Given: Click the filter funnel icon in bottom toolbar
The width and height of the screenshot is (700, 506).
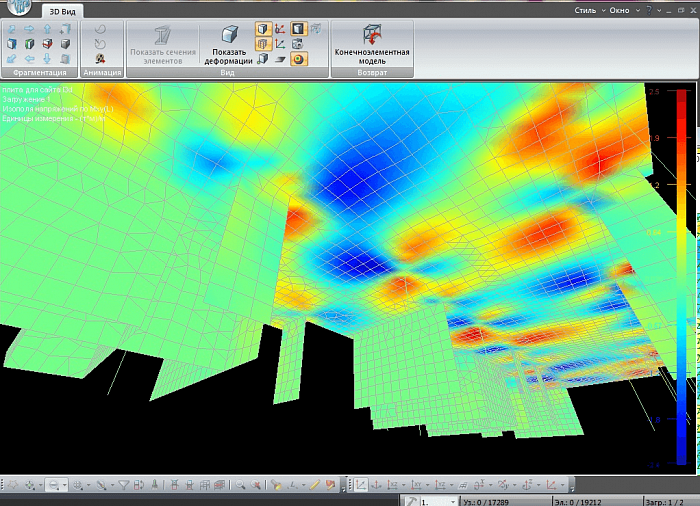Looking at the screenshot, I should (x=124, y=485).
